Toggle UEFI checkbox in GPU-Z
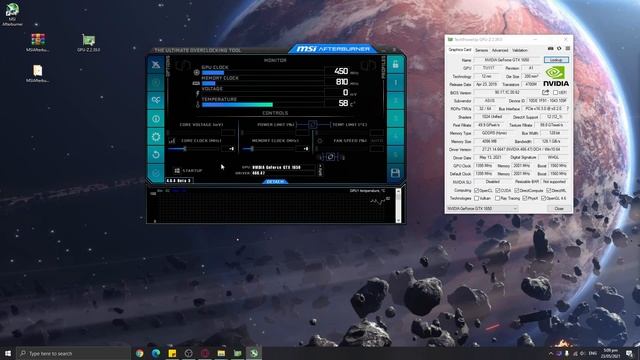 [556, 93]
